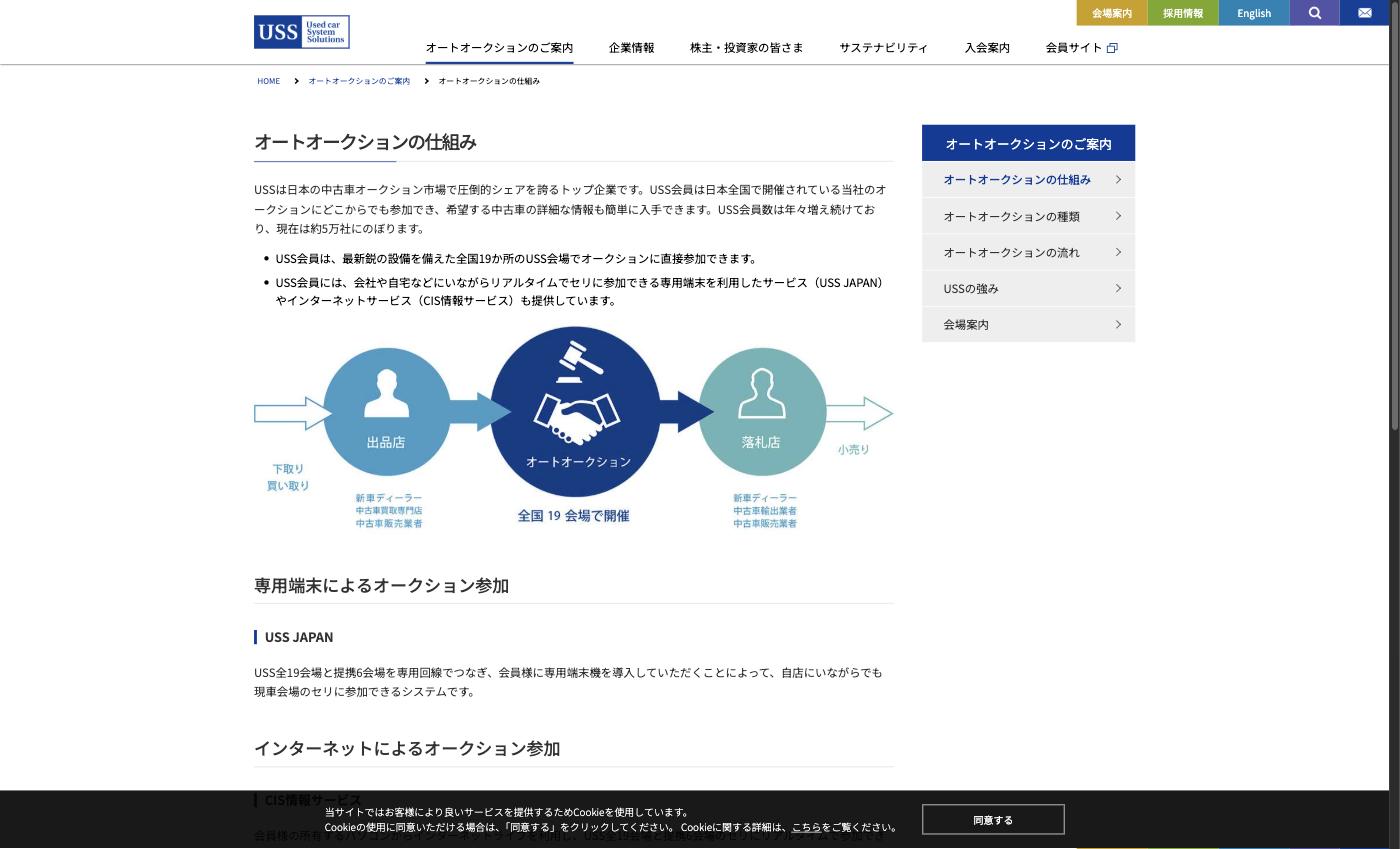Click chevron next to オートオークションの流れ
1400x849 pixels.
[x=1118, y=252]
